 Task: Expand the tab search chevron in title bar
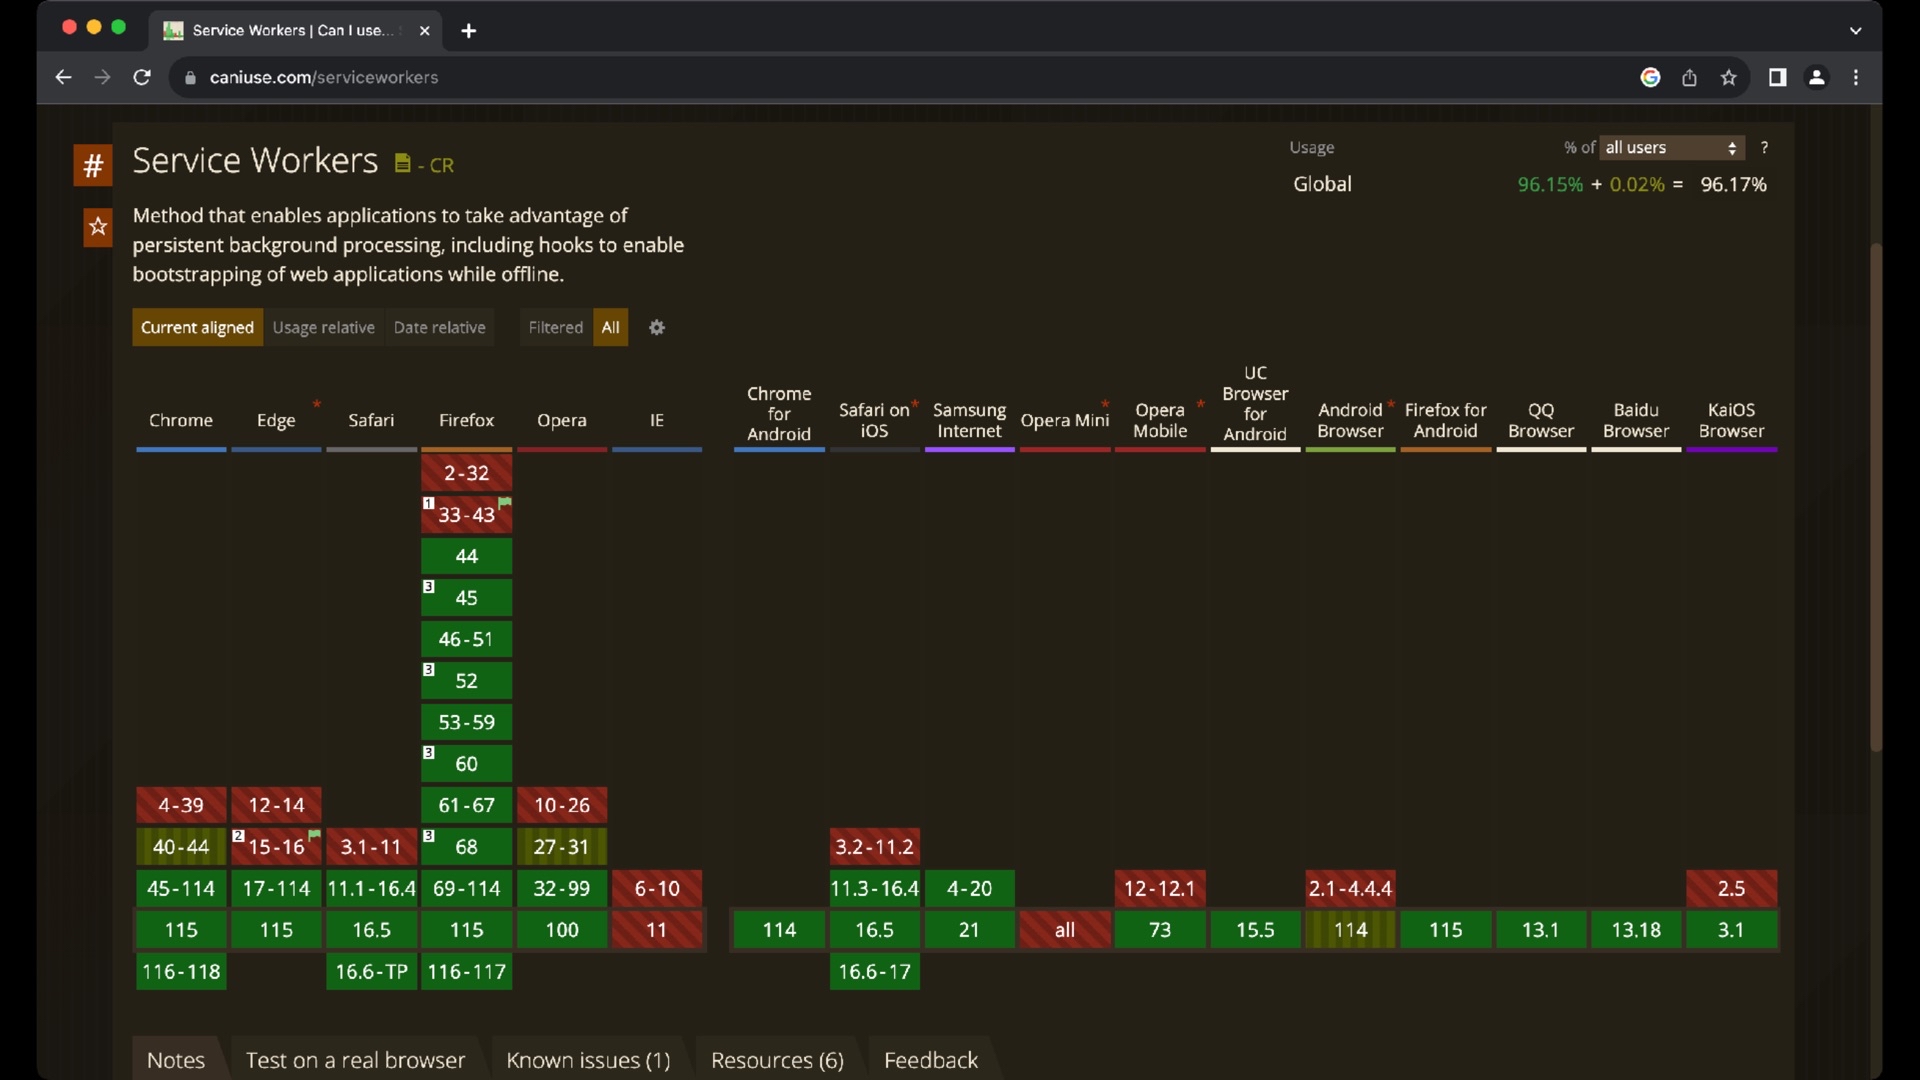click(x=1855, y=31)
